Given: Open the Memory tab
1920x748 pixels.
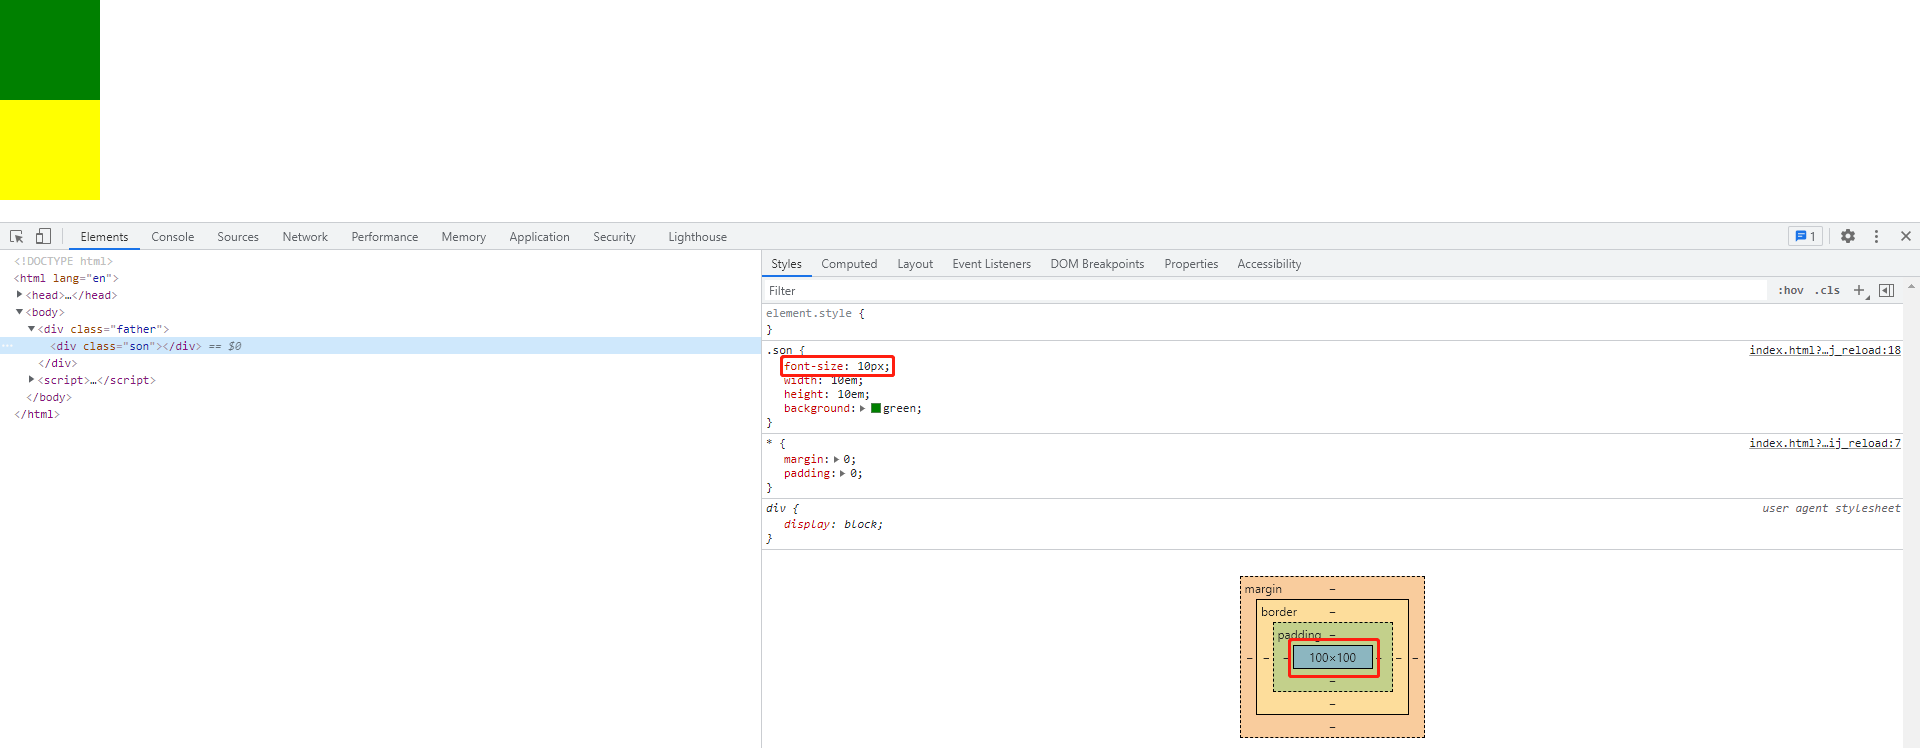Looking at the screenshot, I should pos(464,237).
